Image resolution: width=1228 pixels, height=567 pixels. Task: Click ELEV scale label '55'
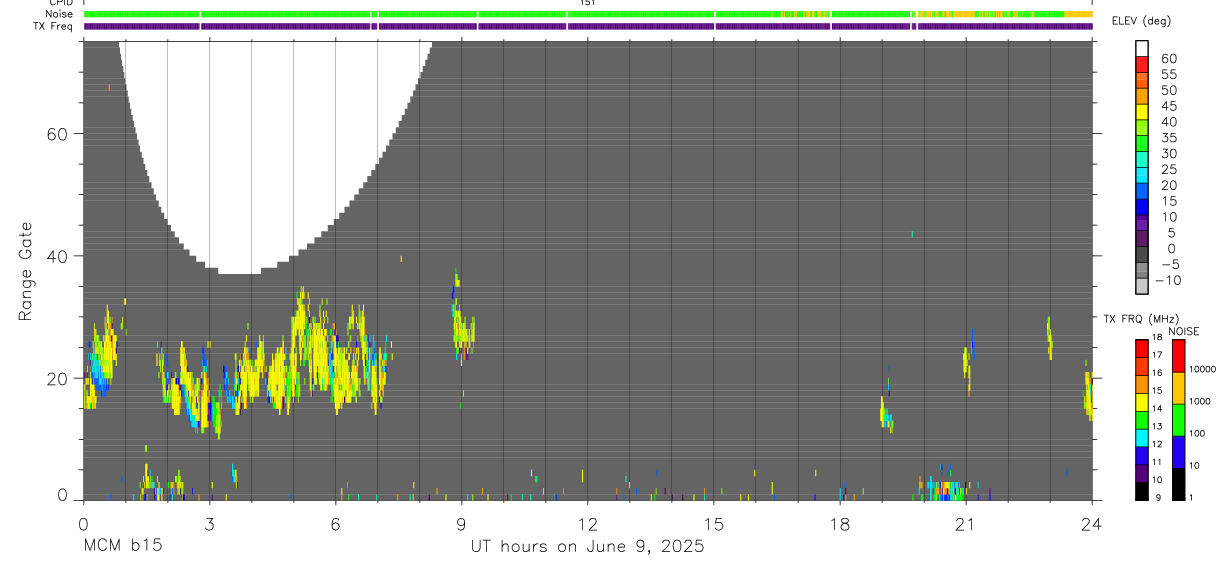coord(1169,75)
